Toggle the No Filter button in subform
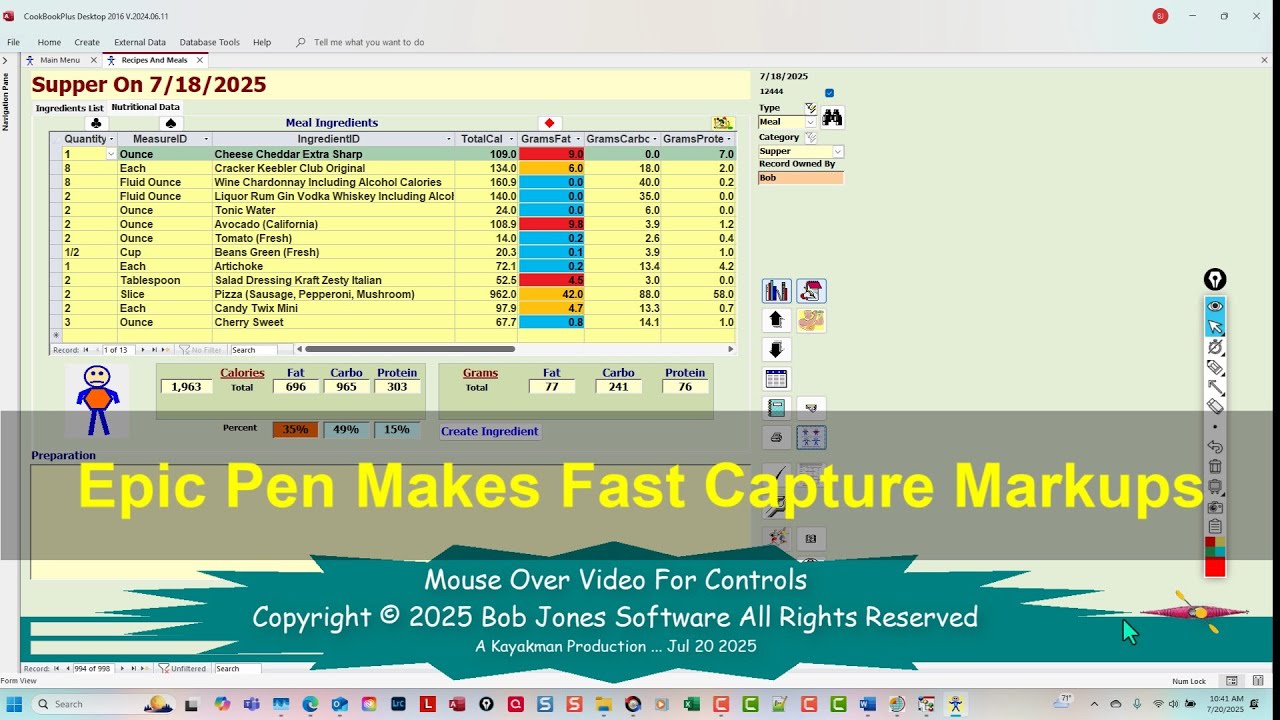The height and width of the screenshot is (720, 1280). 199,350
